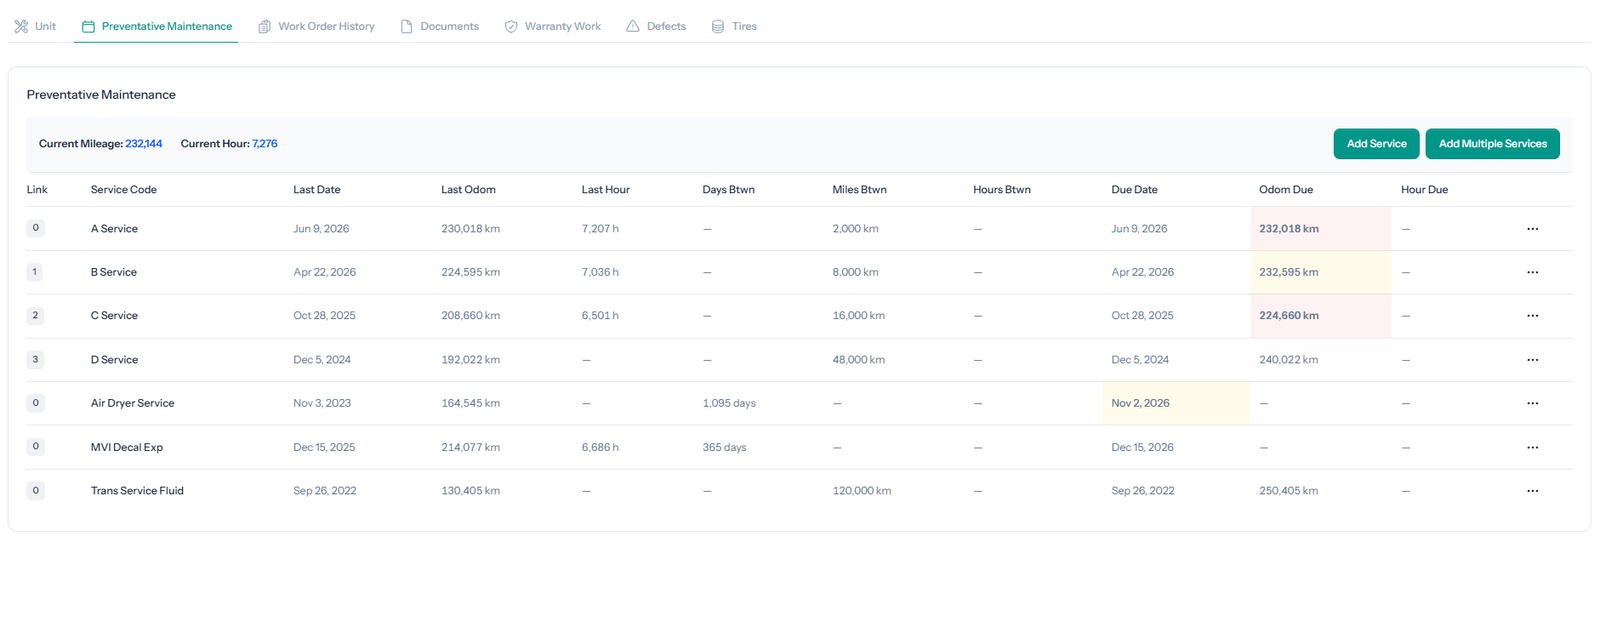This screenshot has height=628, width=1600.
Task: Select the B Service name cell
Action: click(x=114, y=272)
